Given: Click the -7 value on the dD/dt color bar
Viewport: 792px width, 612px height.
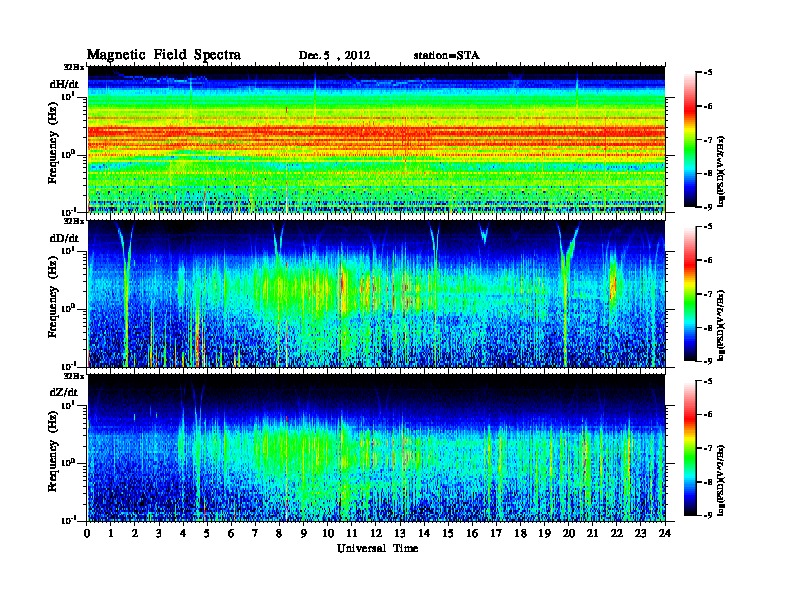Looking at the screenshot, I should pyautogui.click(x=707, y=294).
